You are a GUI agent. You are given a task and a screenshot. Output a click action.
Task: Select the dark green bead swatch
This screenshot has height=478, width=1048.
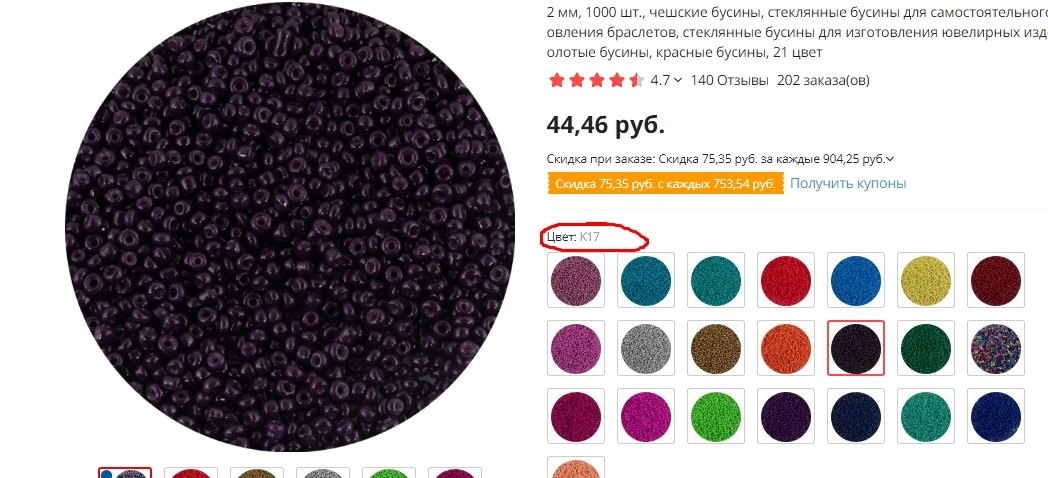coord(926,348)
